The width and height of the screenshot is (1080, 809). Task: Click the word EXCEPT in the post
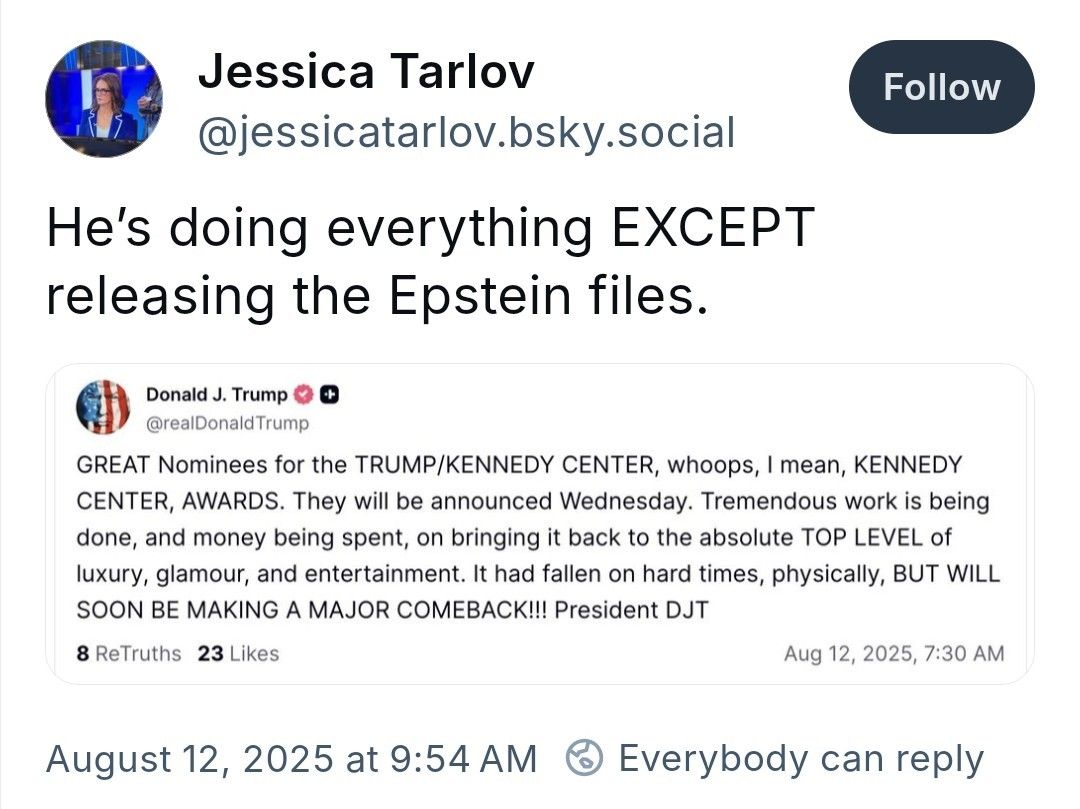[712, 230]
